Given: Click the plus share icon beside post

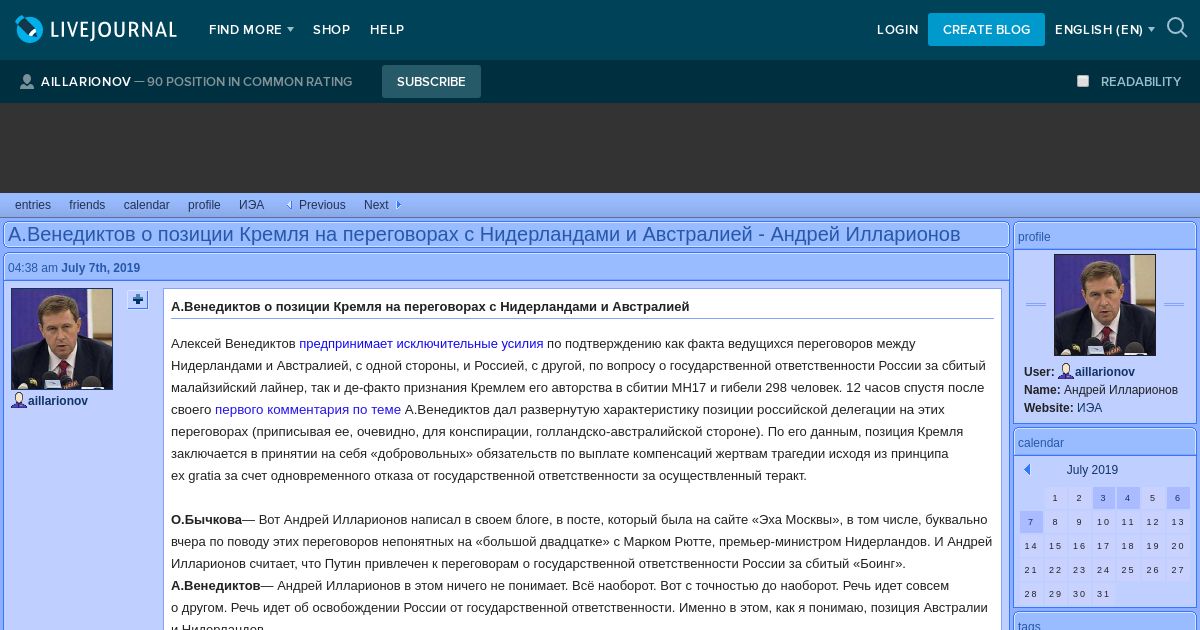Looking at the screenshot, I should [138, 299].
